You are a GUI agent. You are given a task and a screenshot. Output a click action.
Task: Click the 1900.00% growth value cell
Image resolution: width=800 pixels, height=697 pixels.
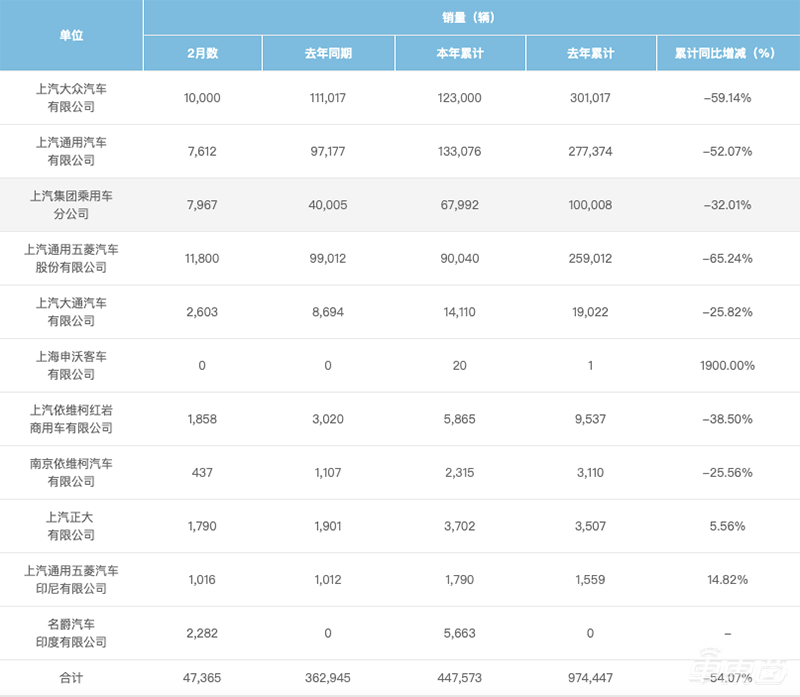point(722,365)
